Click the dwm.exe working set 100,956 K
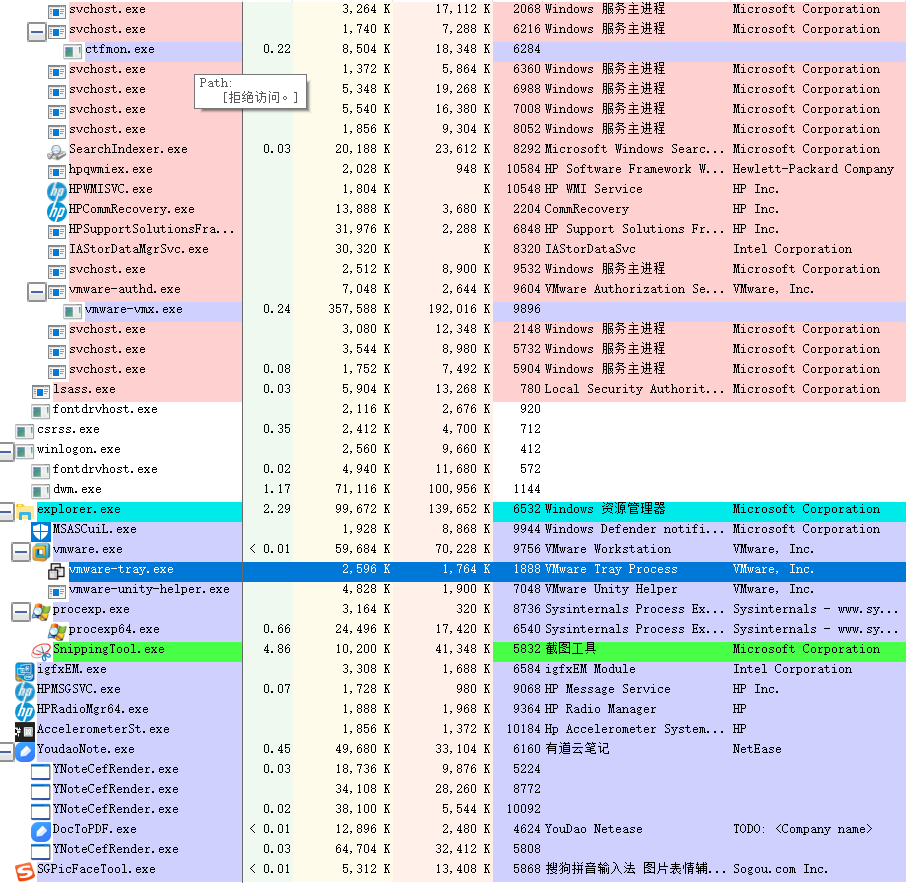The image size is (910, 883). pos(459,489)
